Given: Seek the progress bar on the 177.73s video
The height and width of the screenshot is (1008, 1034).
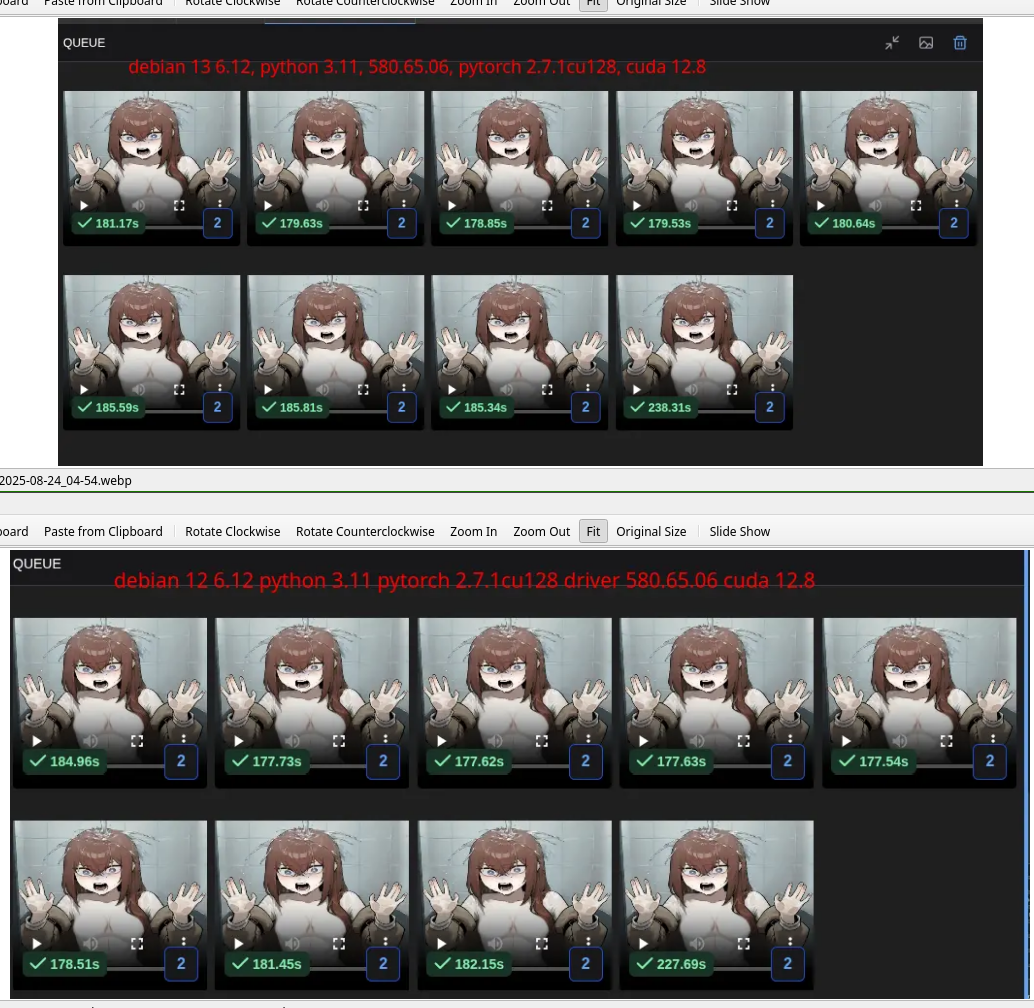Looking at the screenshot, I should [x=338, y=765].
